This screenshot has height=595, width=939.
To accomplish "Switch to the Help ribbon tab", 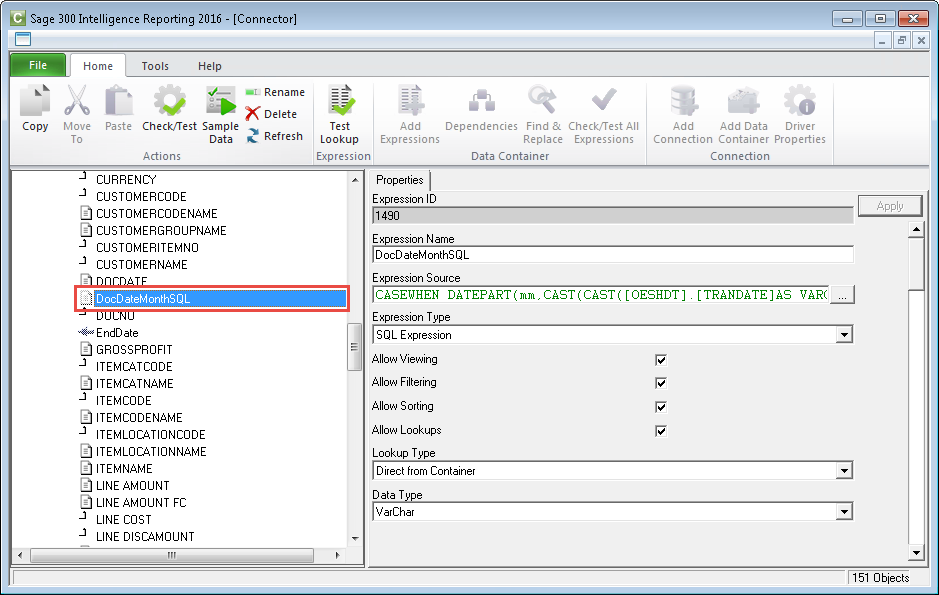I will click(x=210, y=66).
